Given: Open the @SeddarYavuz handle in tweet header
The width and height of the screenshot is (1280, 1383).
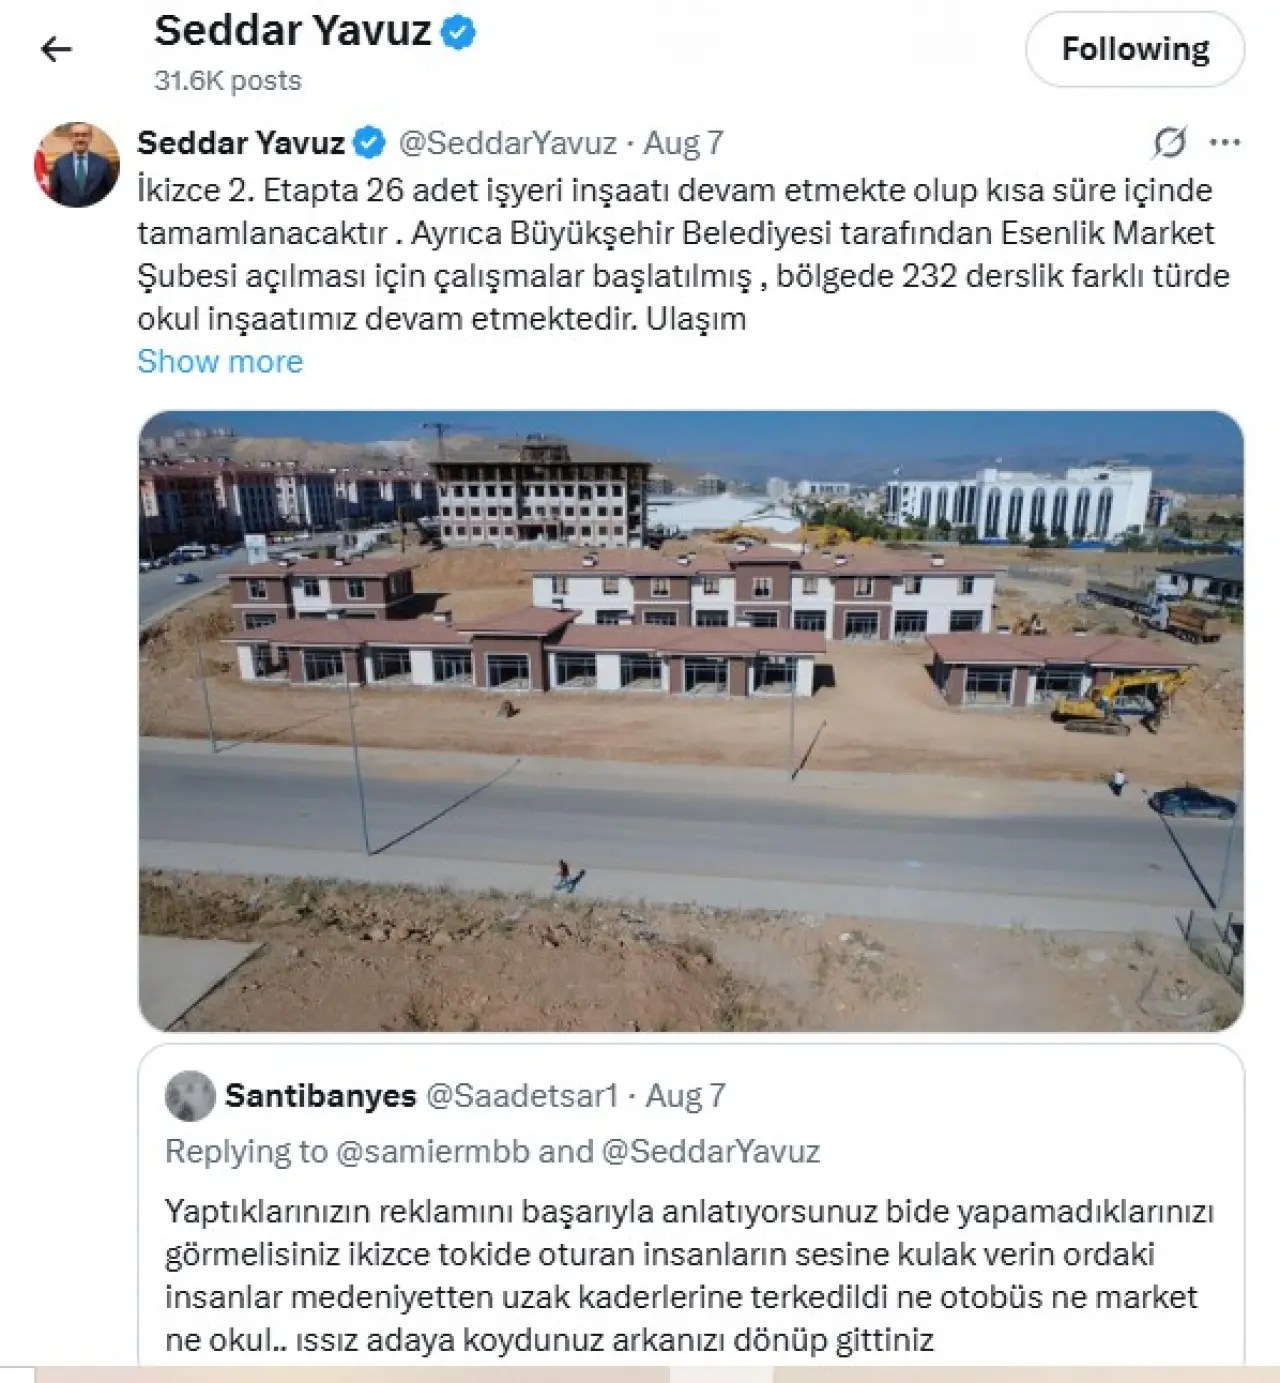Looking at the screenshot, I should point(508,143).
